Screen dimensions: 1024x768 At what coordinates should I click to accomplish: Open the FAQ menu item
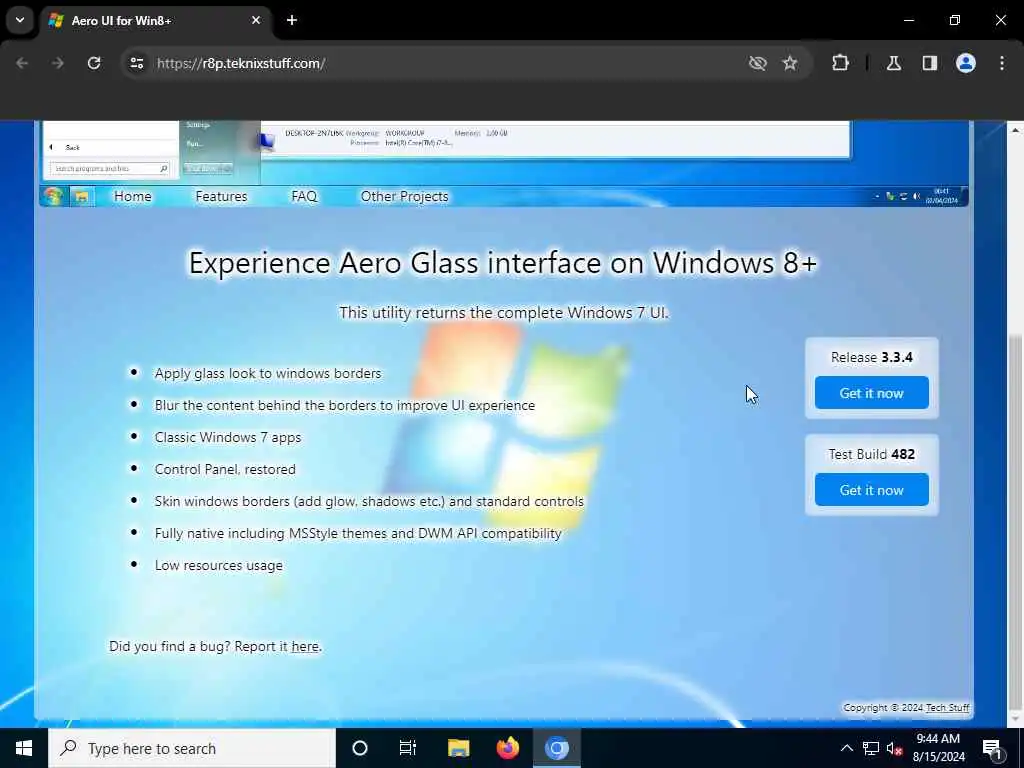point(304,197)
